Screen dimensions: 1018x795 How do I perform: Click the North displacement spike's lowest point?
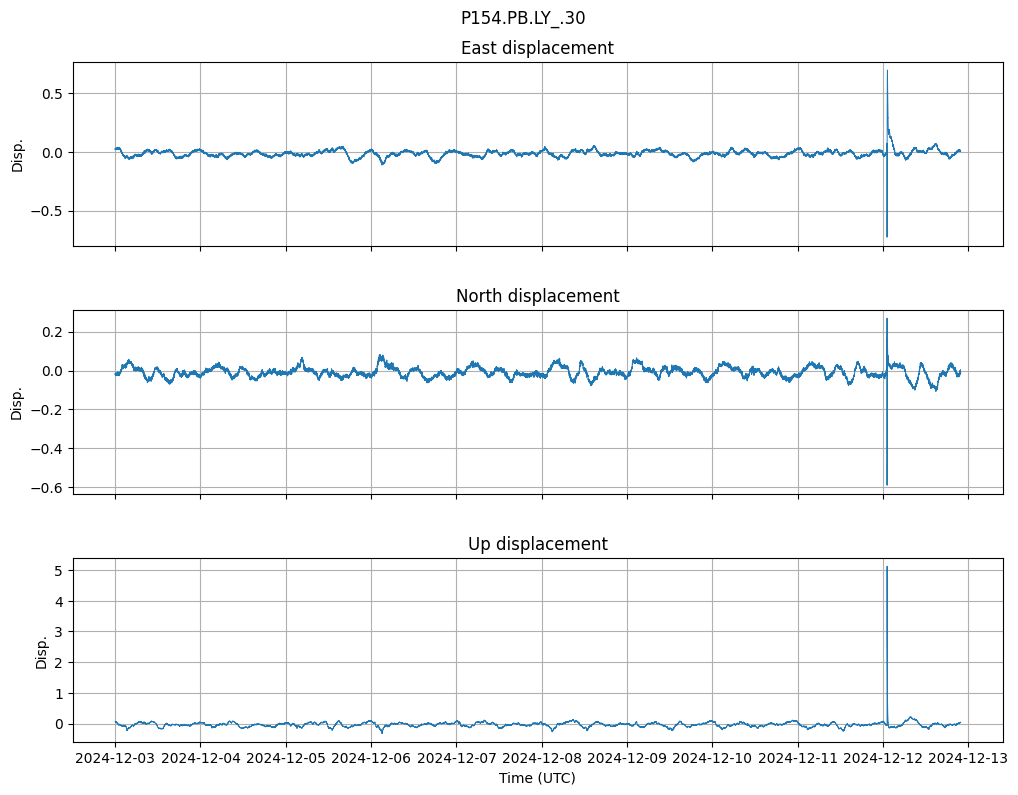point(887,484)
